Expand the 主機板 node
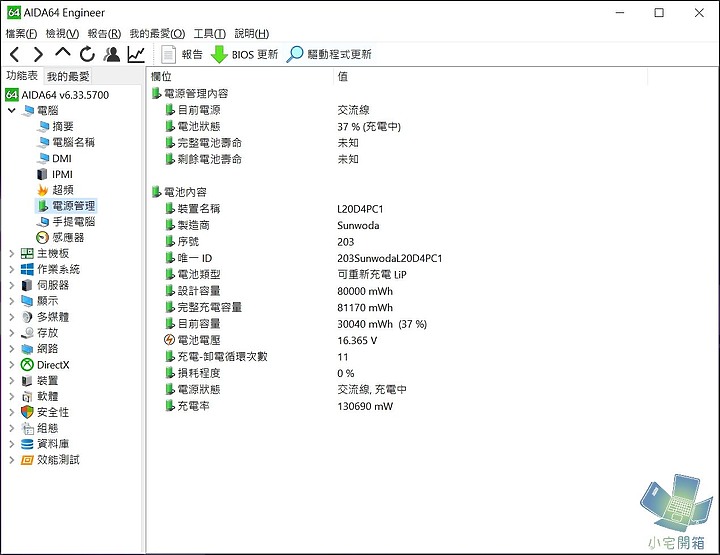The height and width of the screenshot is (555, 720). tap(12, 253)
